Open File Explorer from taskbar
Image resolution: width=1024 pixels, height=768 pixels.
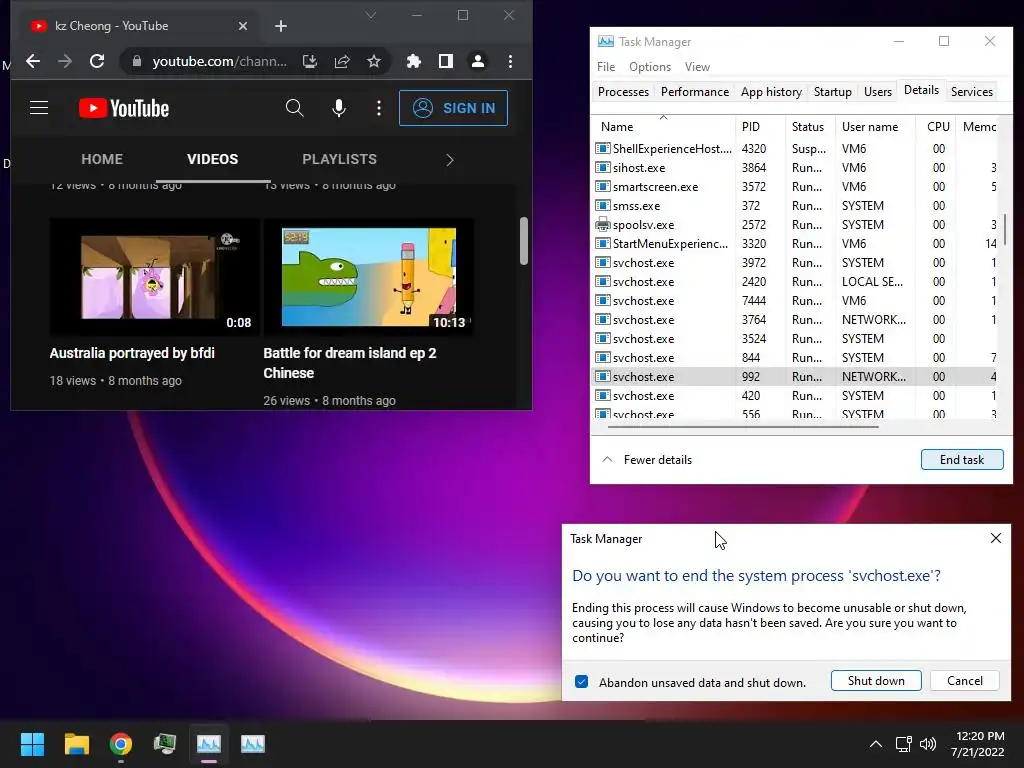coord(76,744)
